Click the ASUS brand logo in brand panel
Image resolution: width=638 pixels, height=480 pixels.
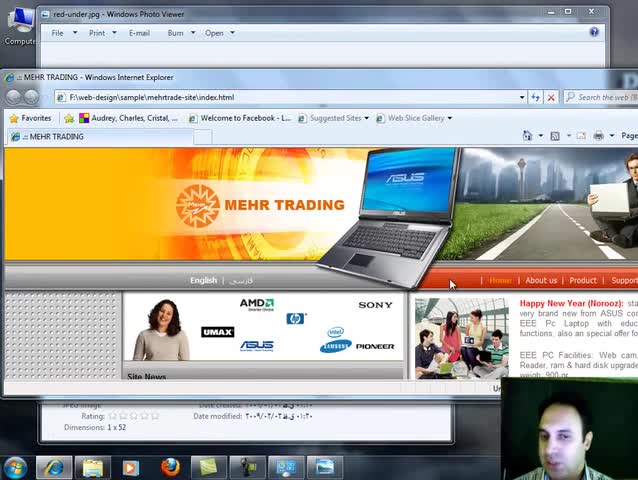(x=257, y=346)
